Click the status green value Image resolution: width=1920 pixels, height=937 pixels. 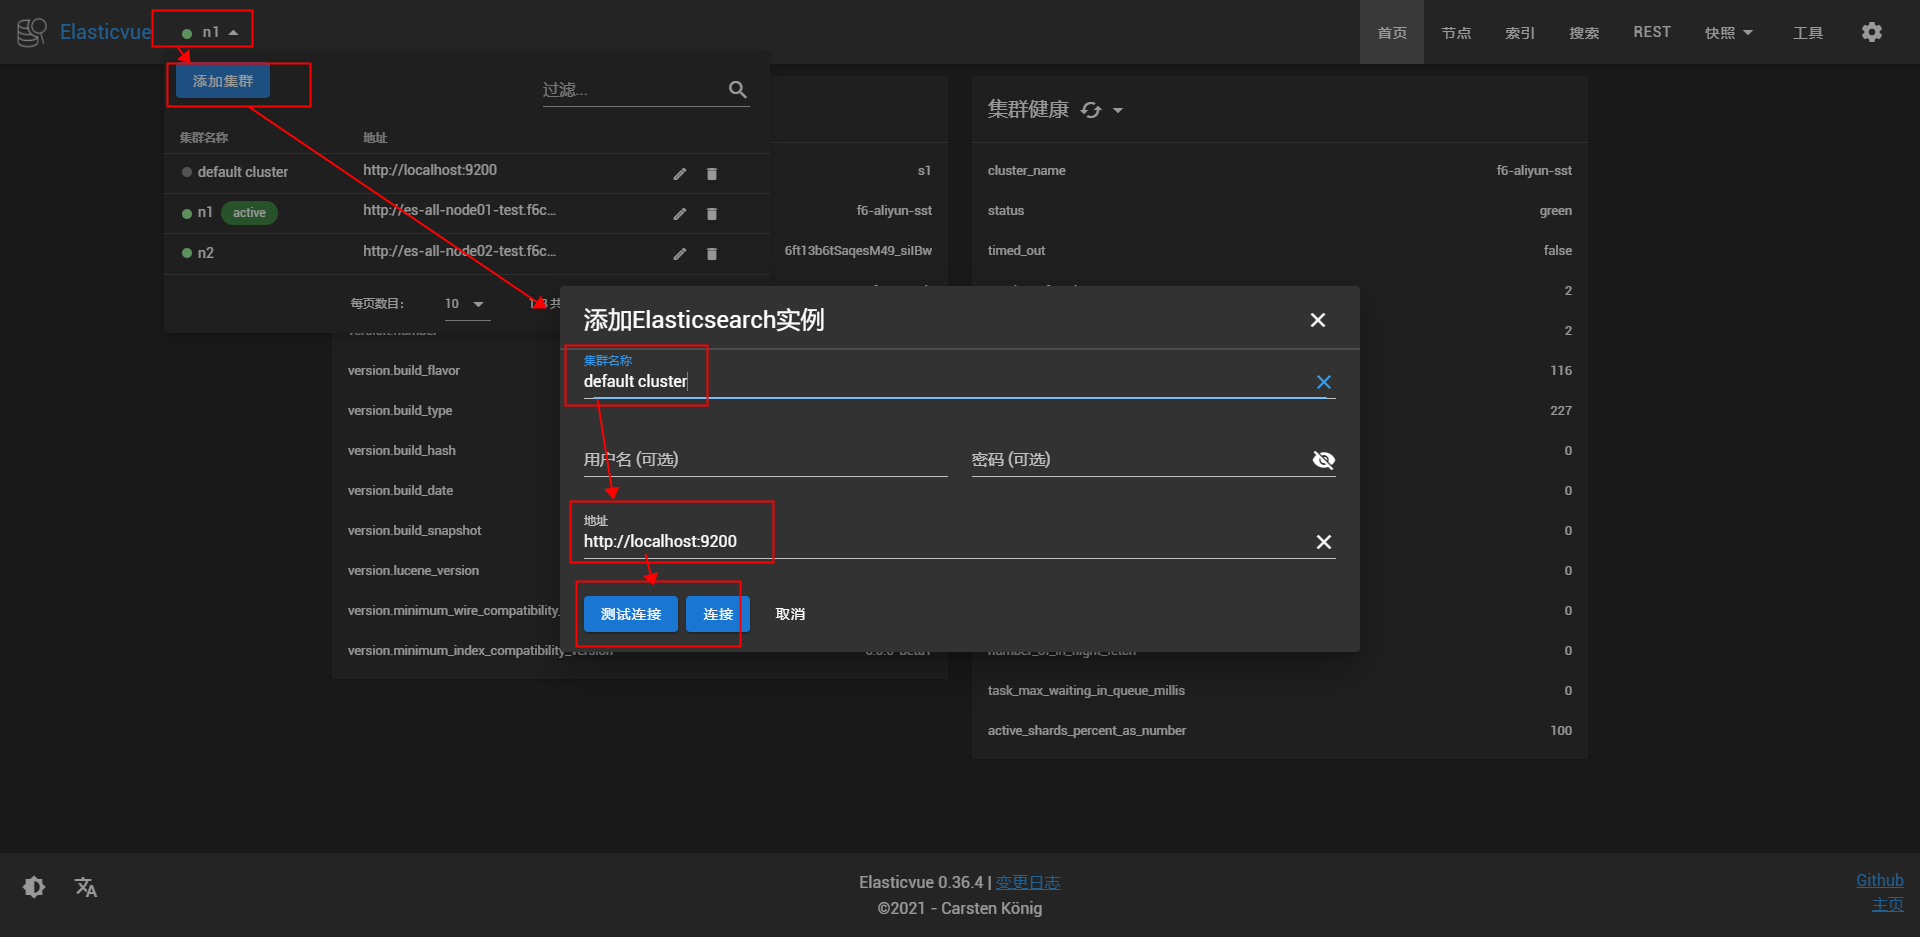pos(1555,211)
